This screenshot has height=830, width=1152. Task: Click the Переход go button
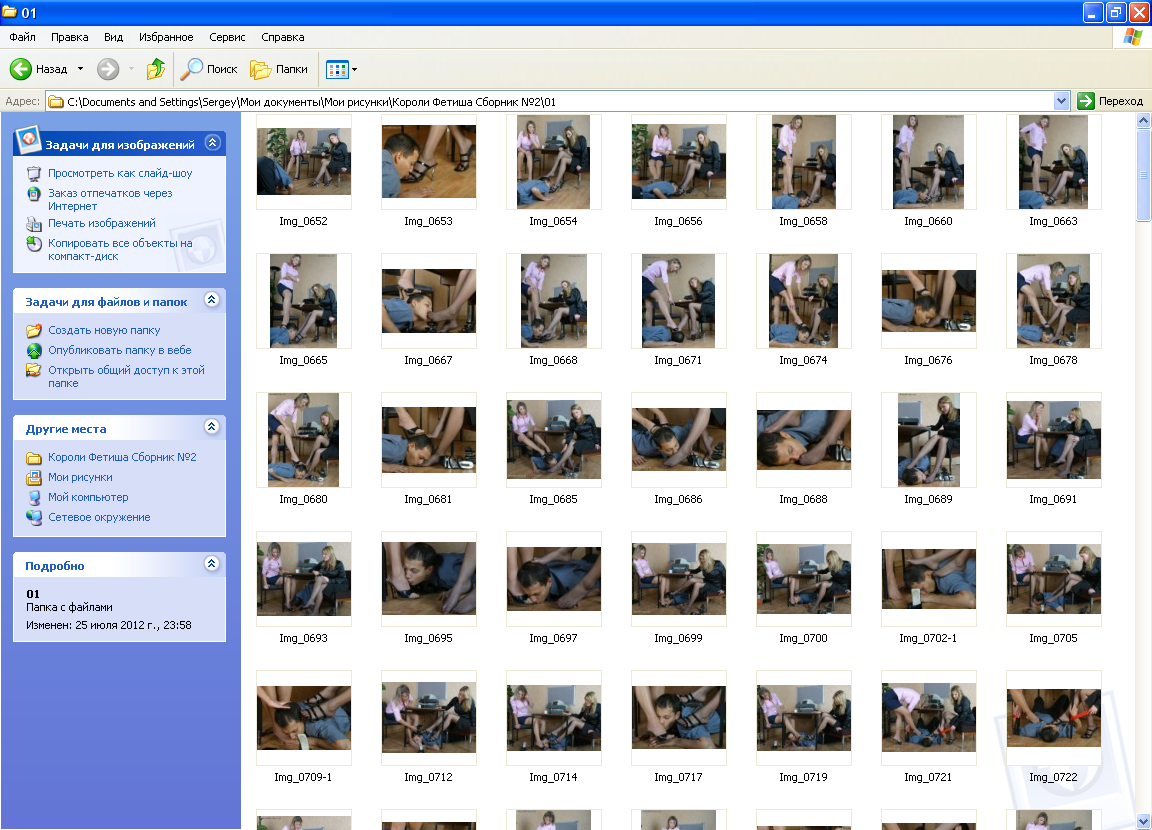[1110, 101]
